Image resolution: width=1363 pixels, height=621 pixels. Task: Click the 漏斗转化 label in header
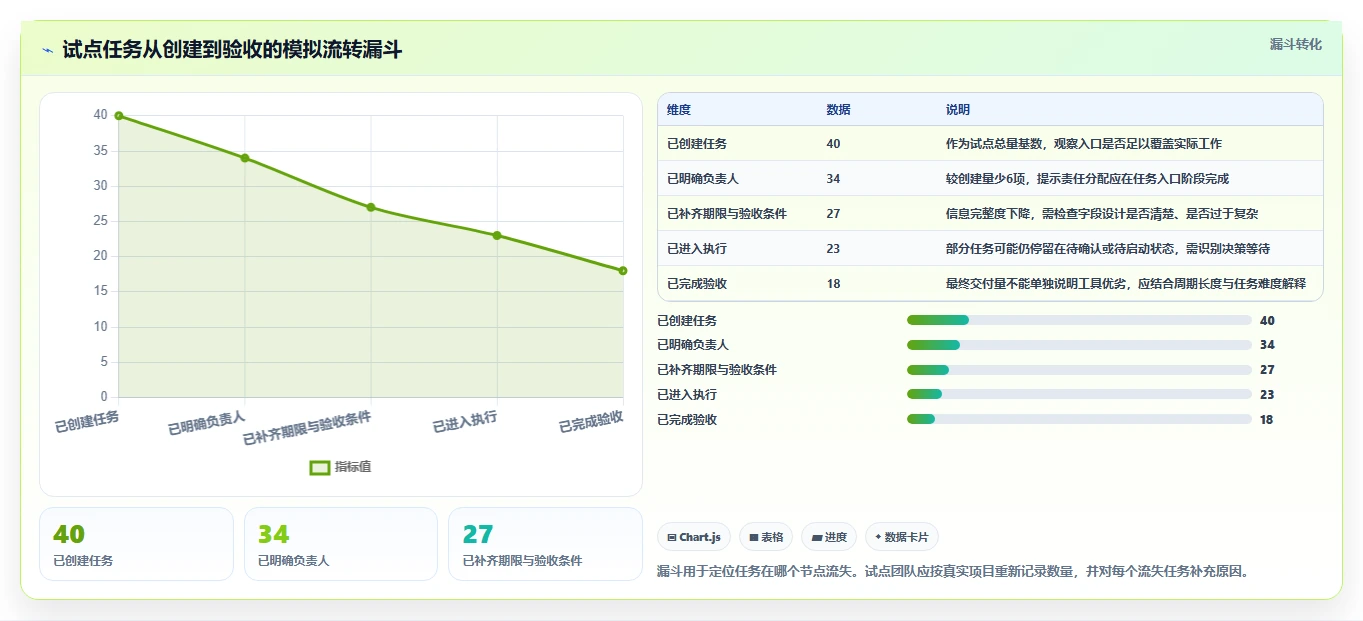coord(1295,45)
